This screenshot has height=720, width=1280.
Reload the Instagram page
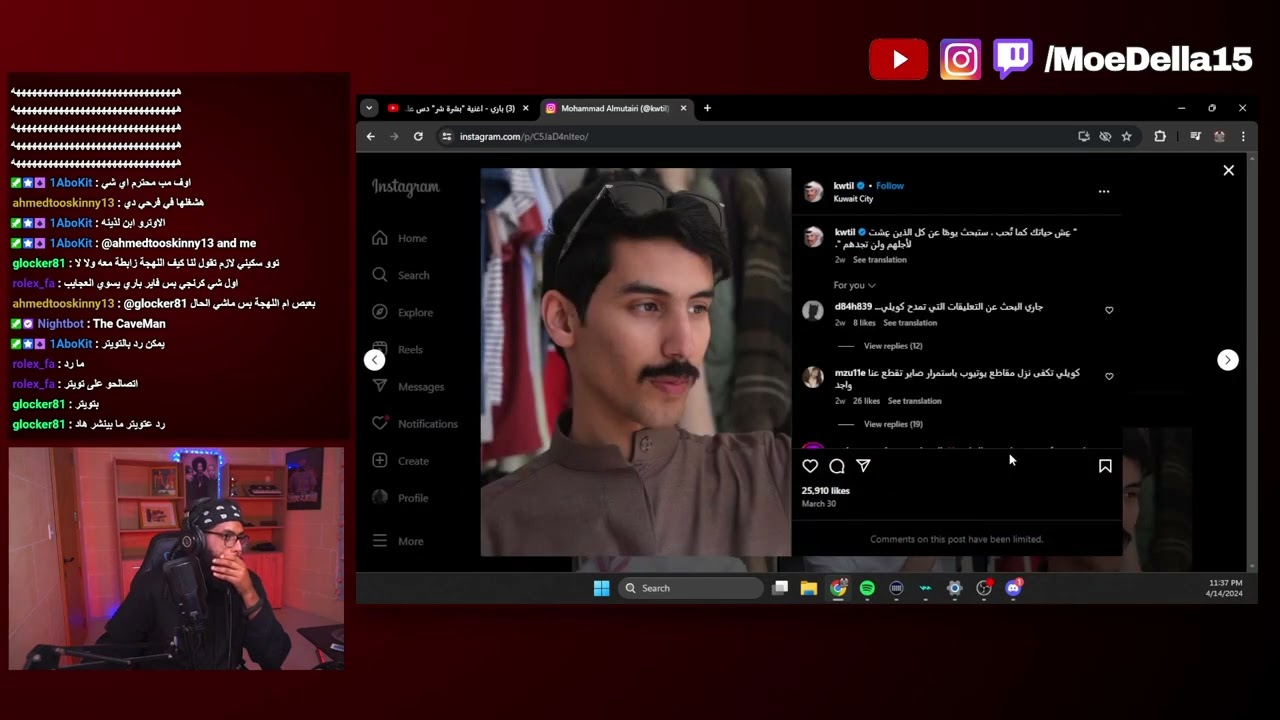tap(418, 136)
